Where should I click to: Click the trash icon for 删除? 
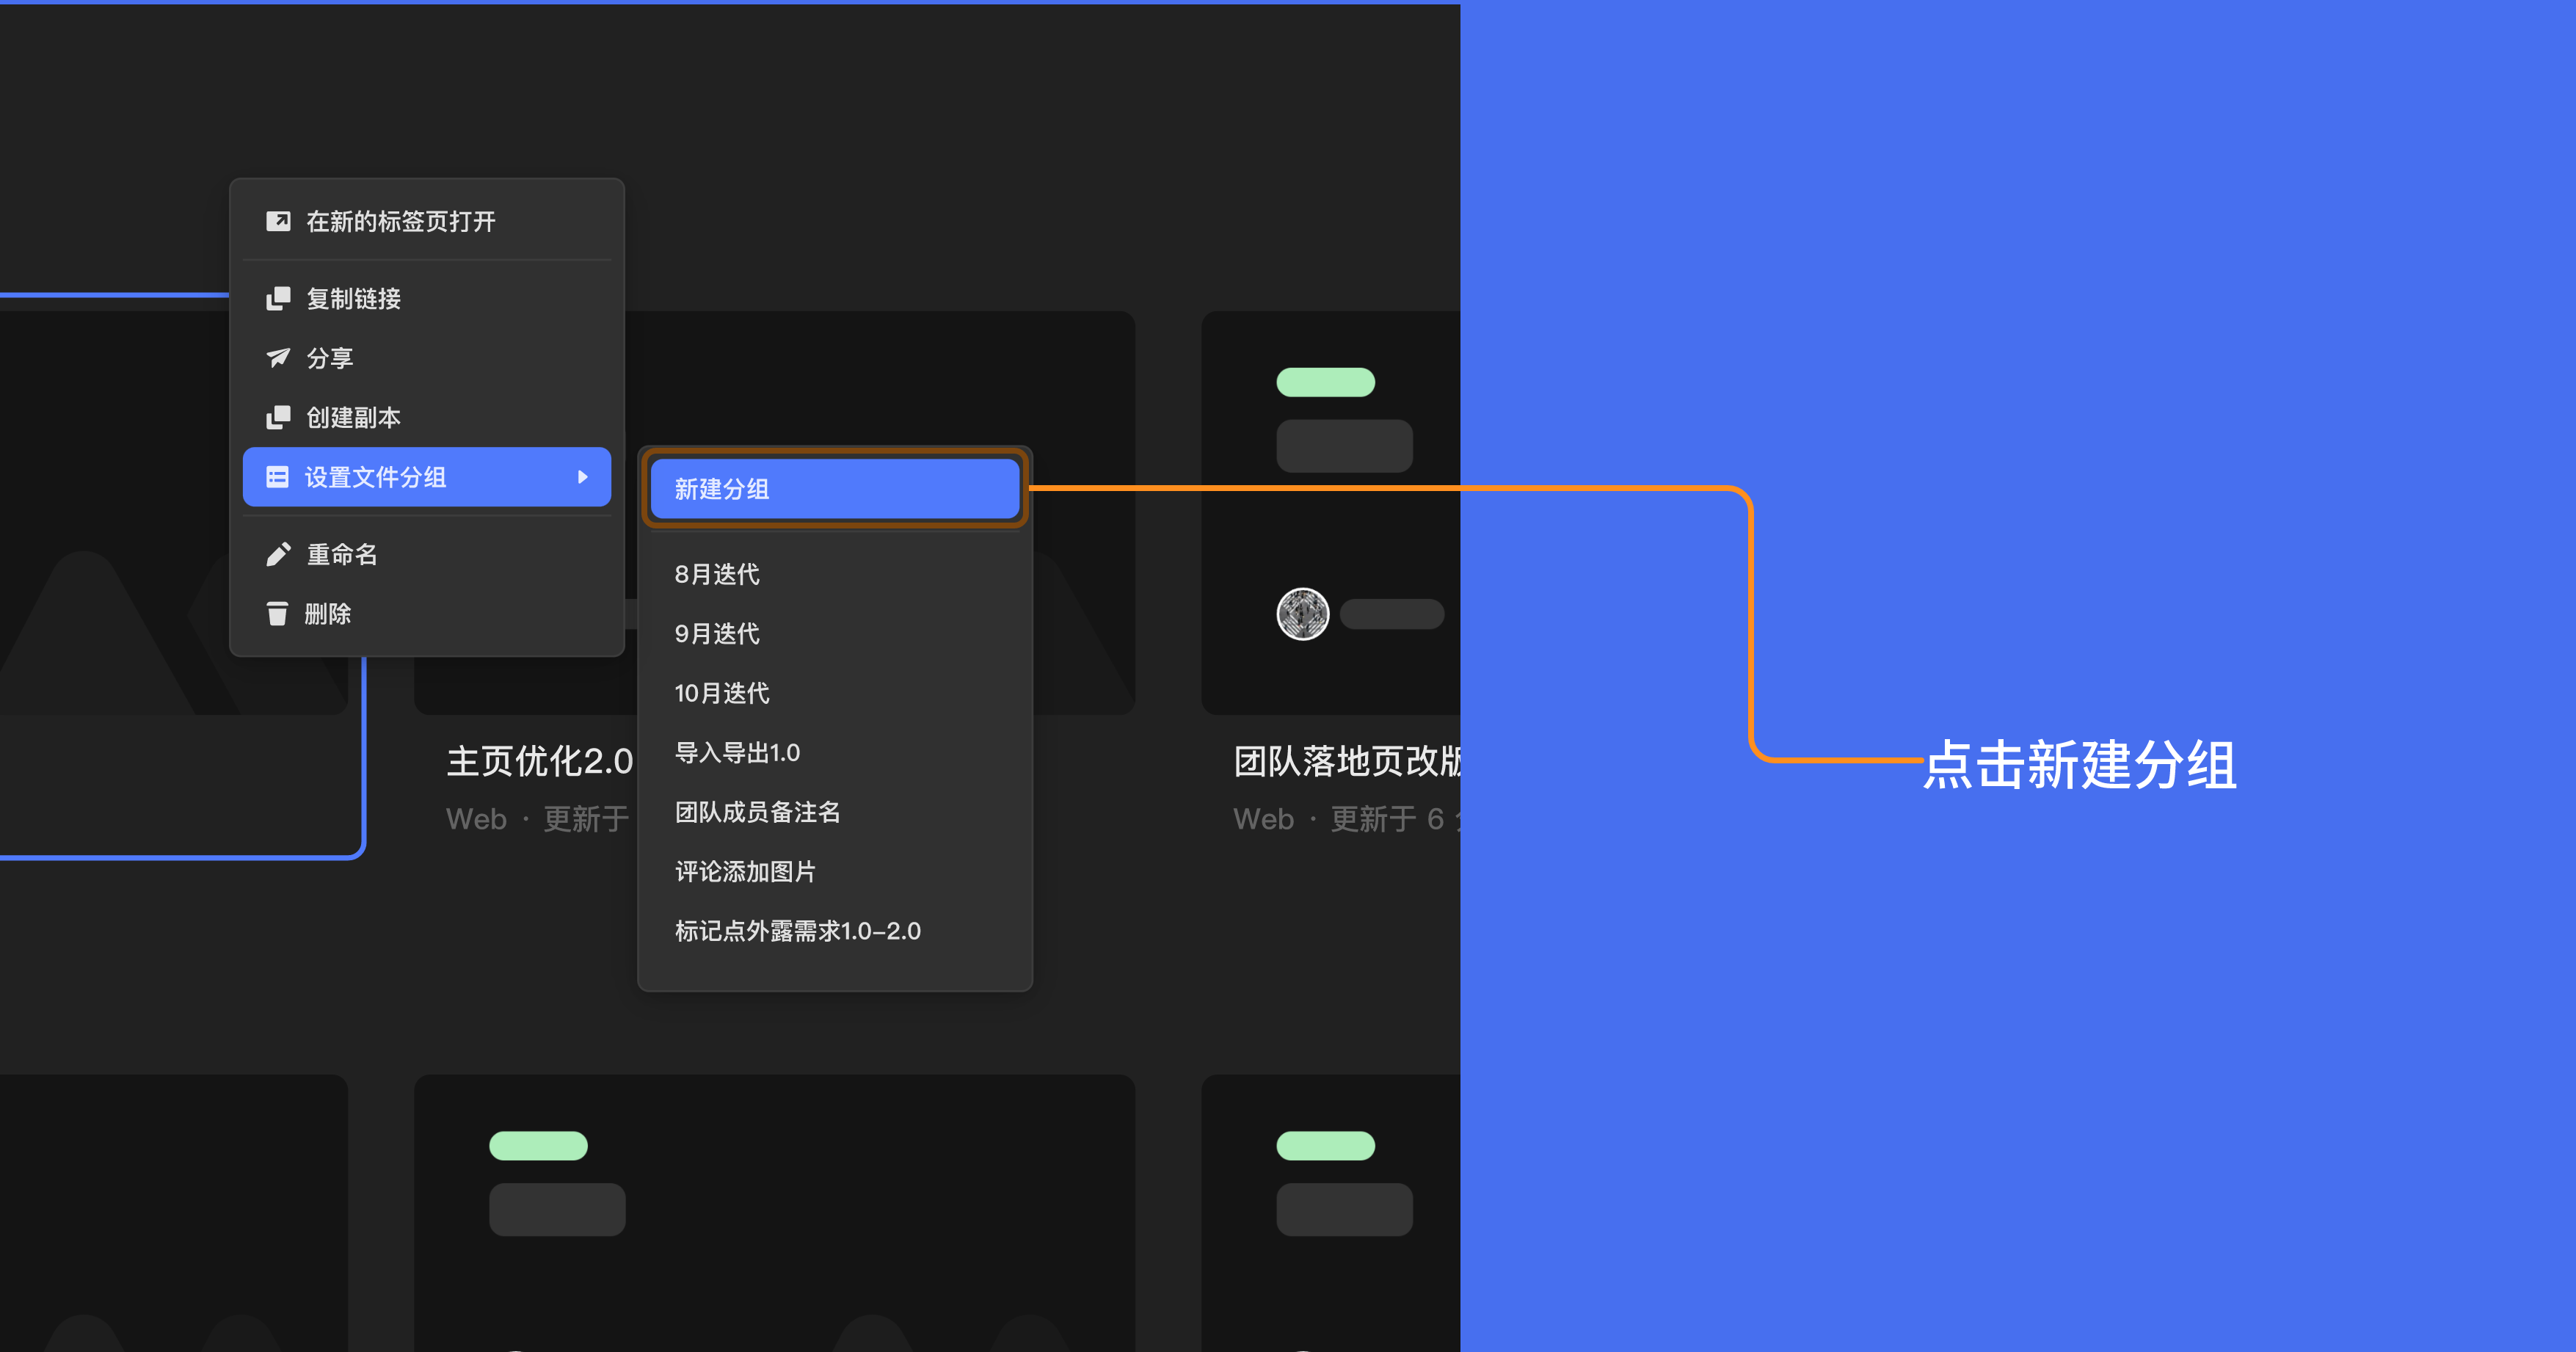click(278, 613)
